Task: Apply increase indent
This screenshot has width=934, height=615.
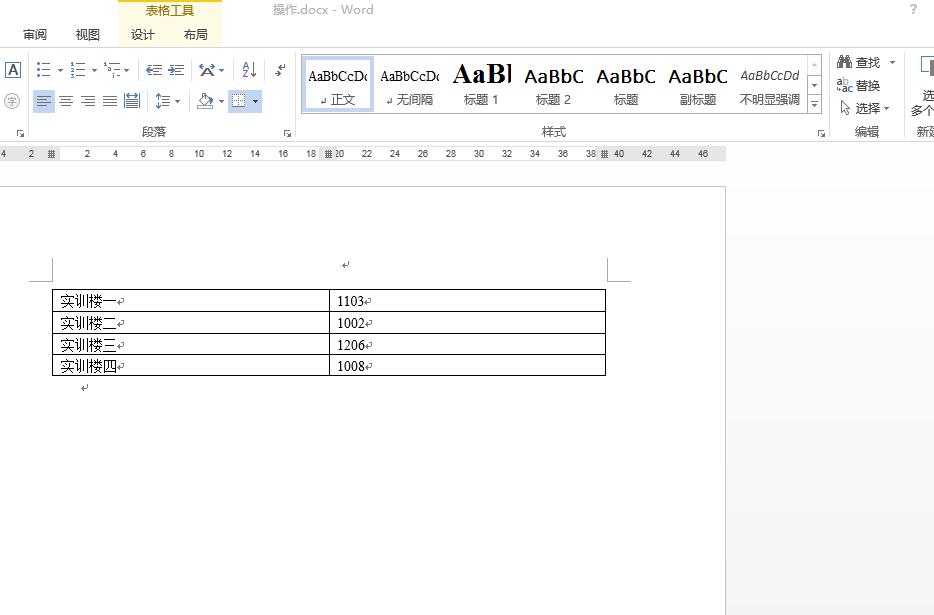Action: [x=177, y=70]
